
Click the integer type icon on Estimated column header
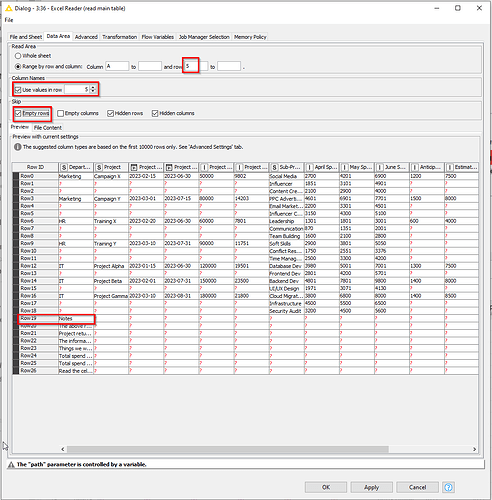450,167
